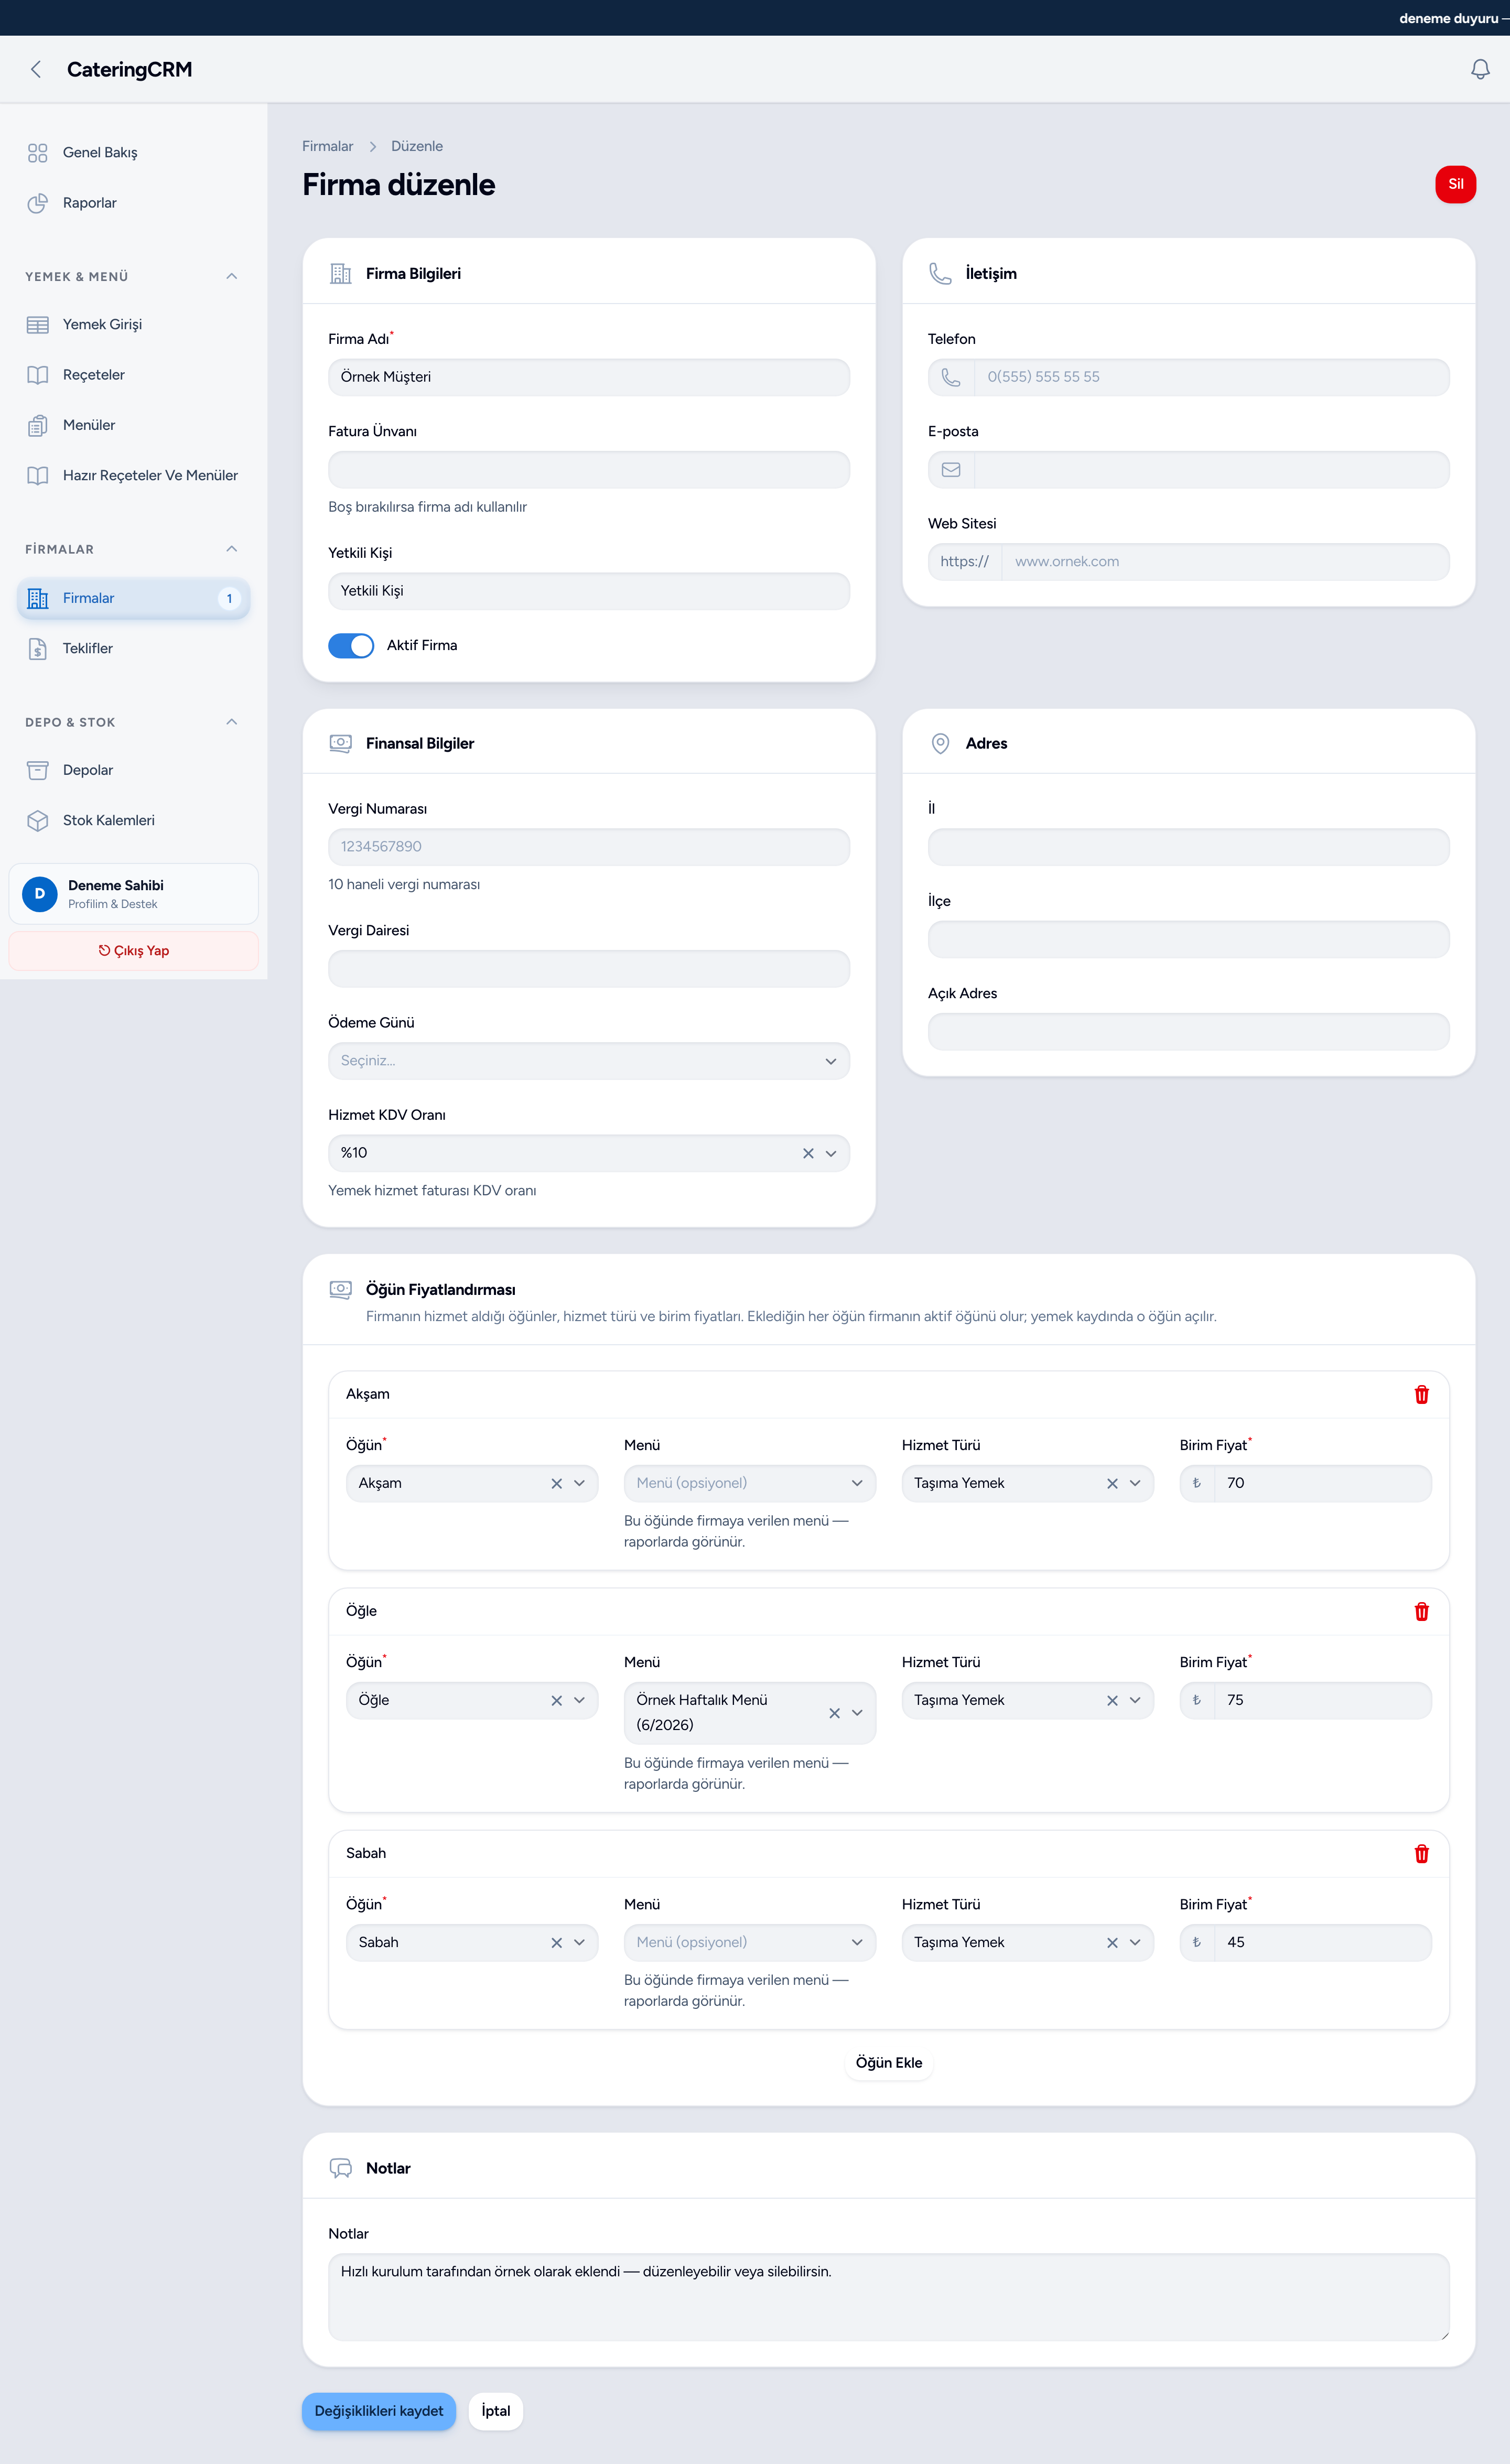Viewport: 1510px width, 2464px height.
Task: Click the 'deneme duyuru' announcement text
Action: (x=1448, y=18)
